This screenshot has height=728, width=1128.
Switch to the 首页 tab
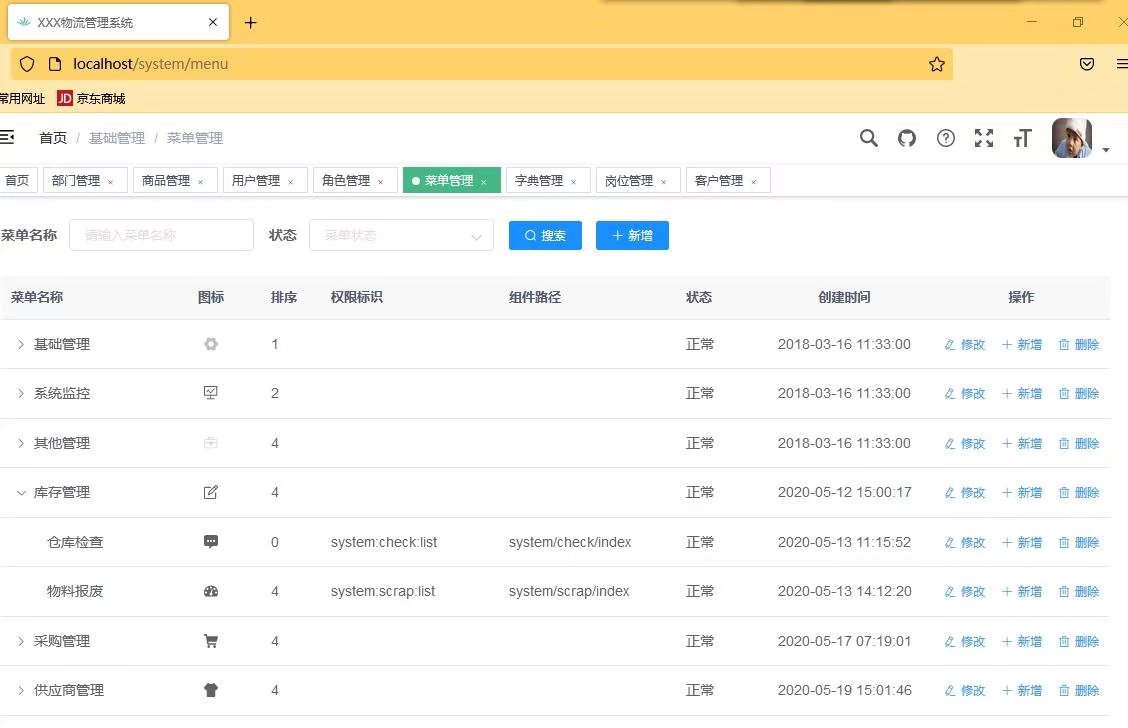[x=17, y=180]
